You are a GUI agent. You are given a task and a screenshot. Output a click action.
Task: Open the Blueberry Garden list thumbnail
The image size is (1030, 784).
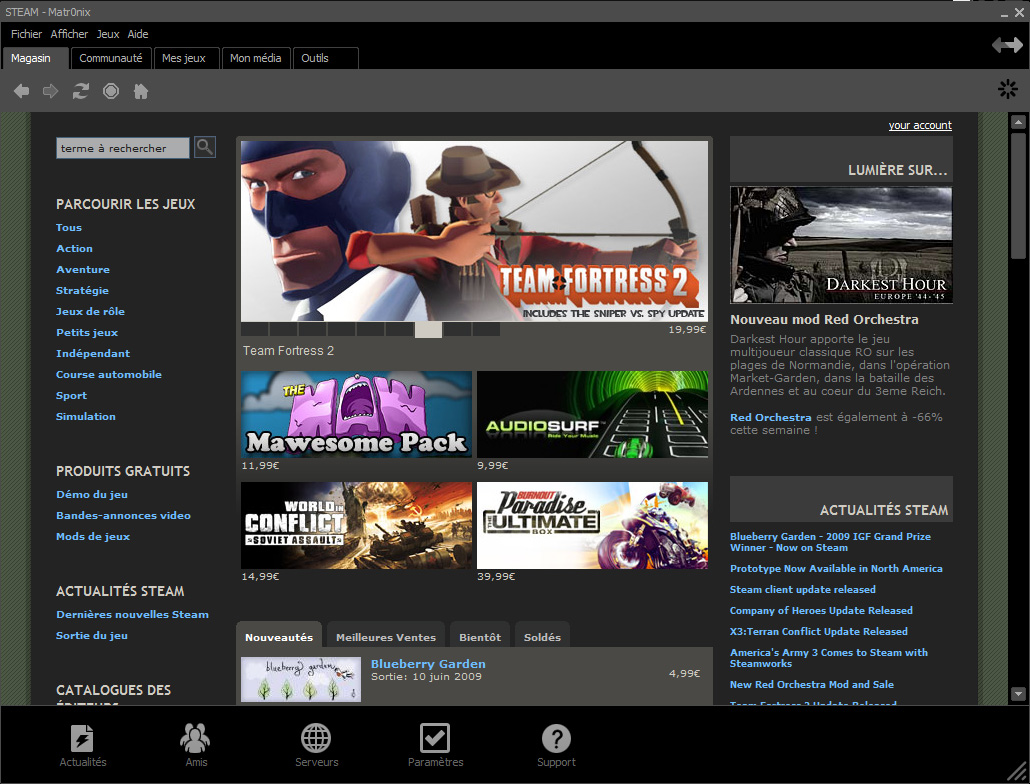point(301,679)
